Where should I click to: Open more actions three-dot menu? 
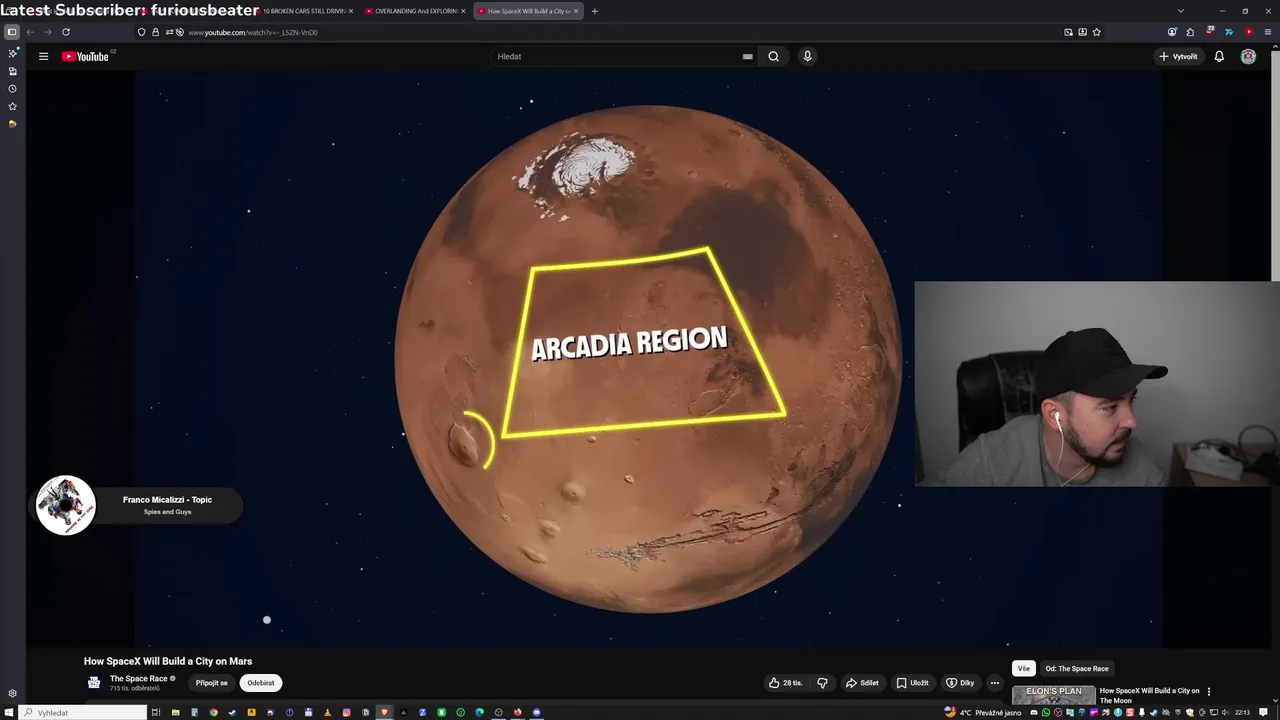pos(994,683)
